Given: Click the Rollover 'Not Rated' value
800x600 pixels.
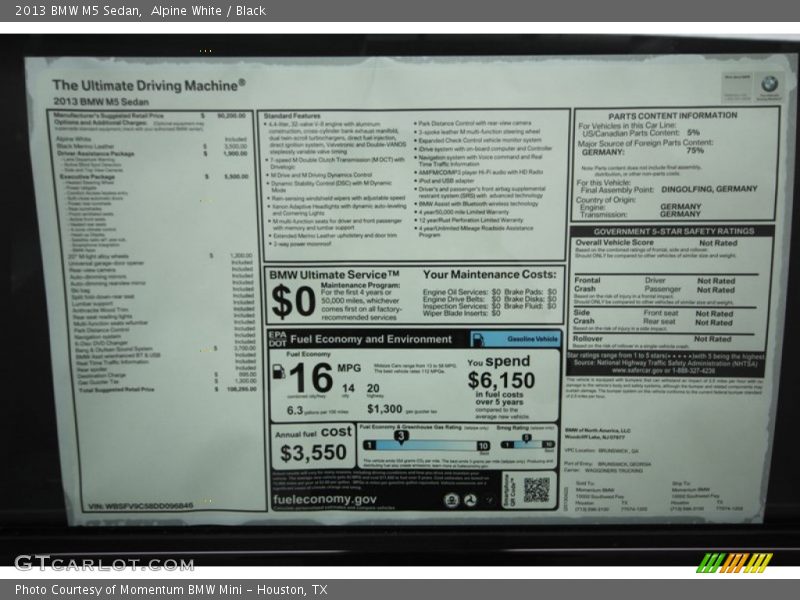Looking at the screenshot, I should (x=712, y=339).
